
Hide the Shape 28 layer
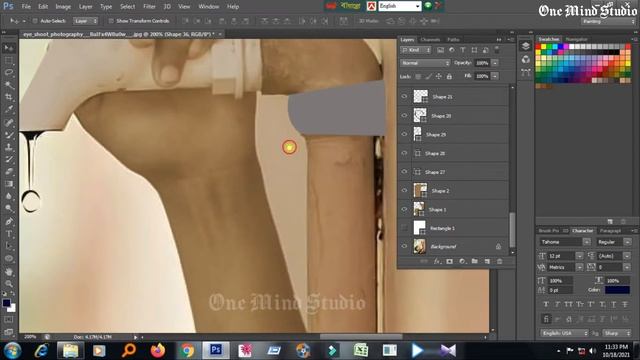click(404, 153)
